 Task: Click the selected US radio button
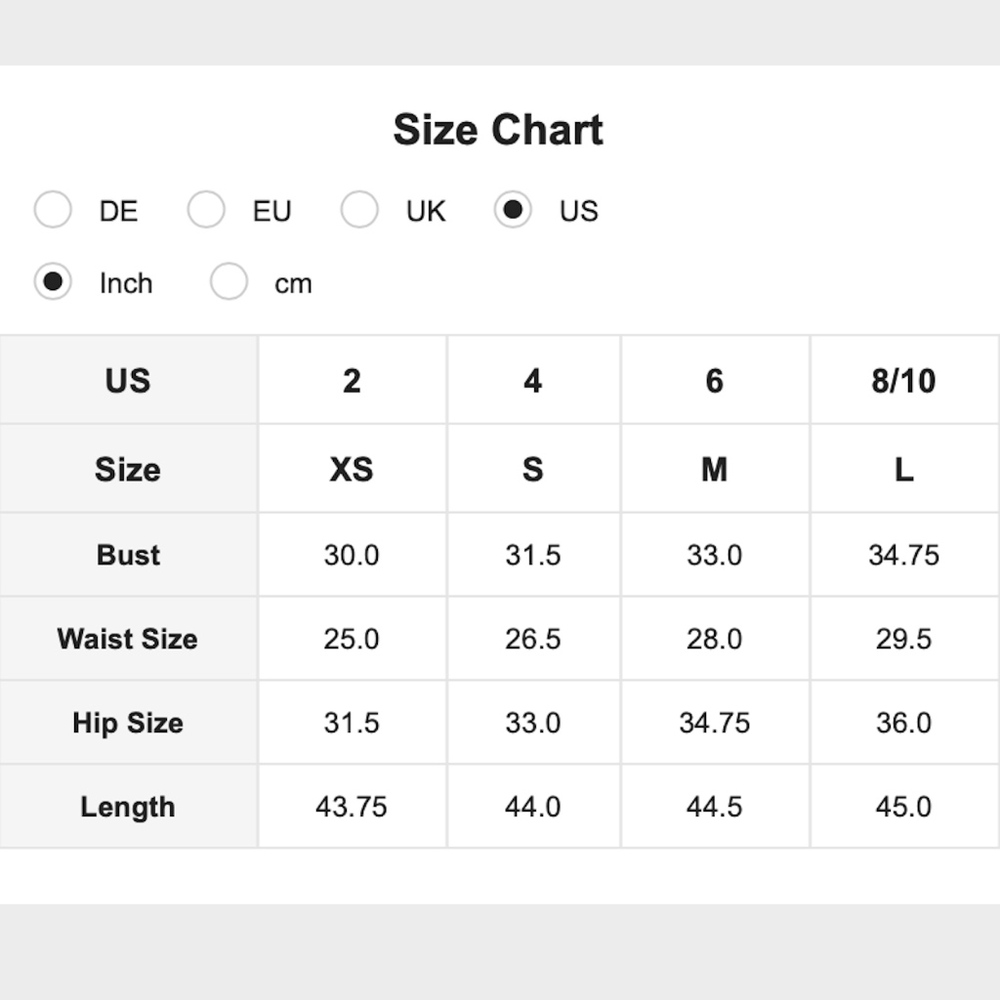tap(513, 210)
